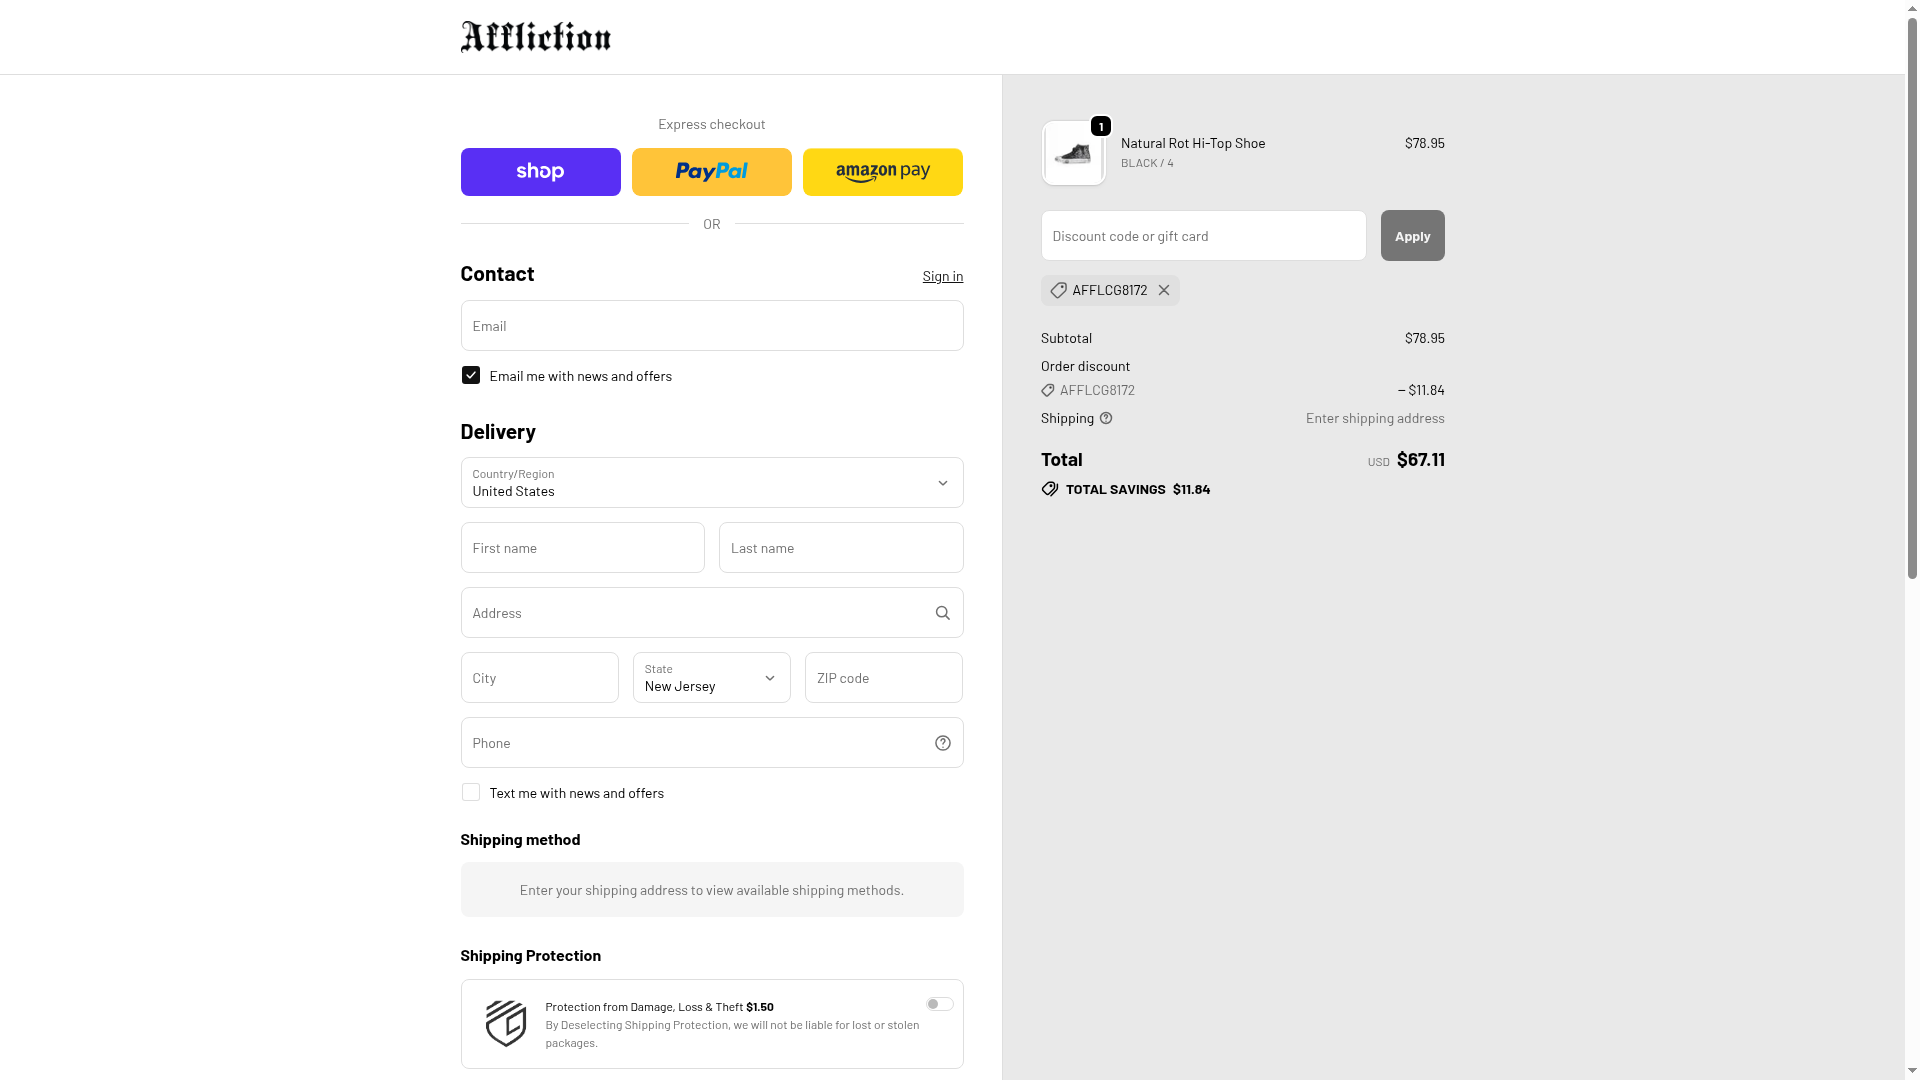Screen dimensions: 1920x1080
Task: Click the ZIP code field
Action: pyautogui.click(x=883, y=678)
